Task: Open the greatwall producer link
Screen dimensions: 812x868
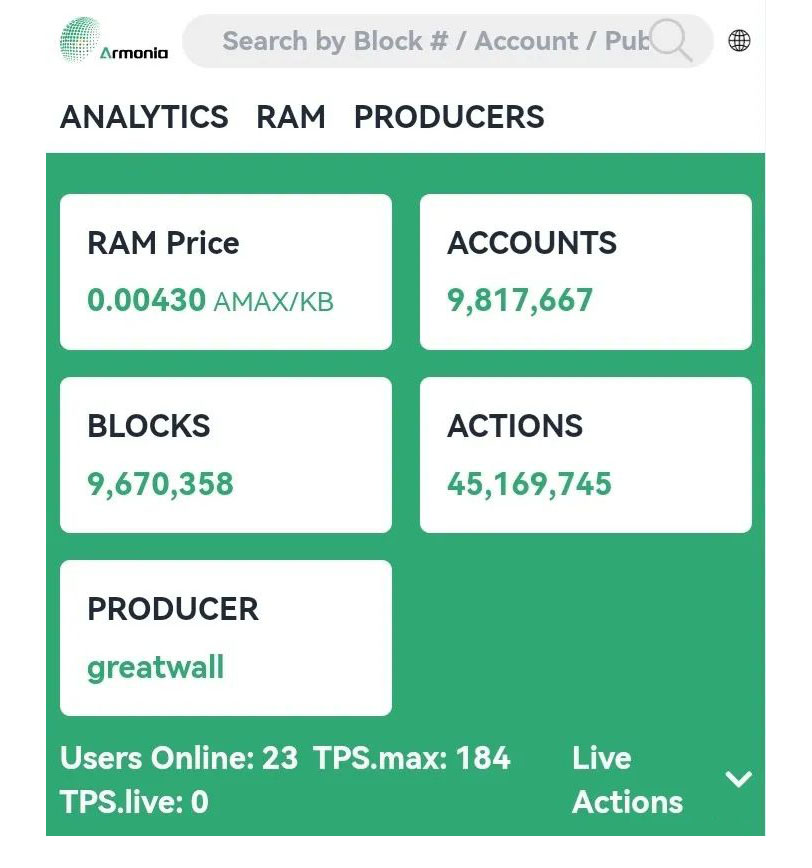Action: 155,667
